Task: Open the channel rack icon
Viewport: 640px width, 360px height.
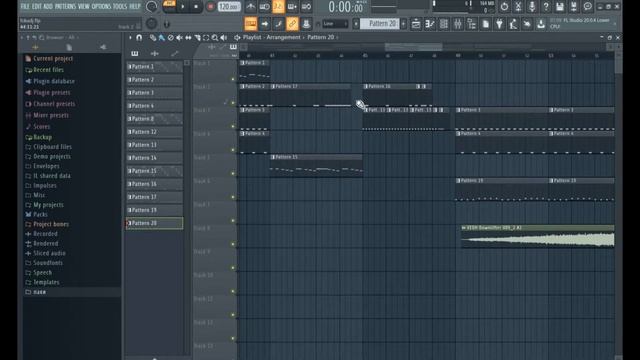Action: [x=444, y=24]
